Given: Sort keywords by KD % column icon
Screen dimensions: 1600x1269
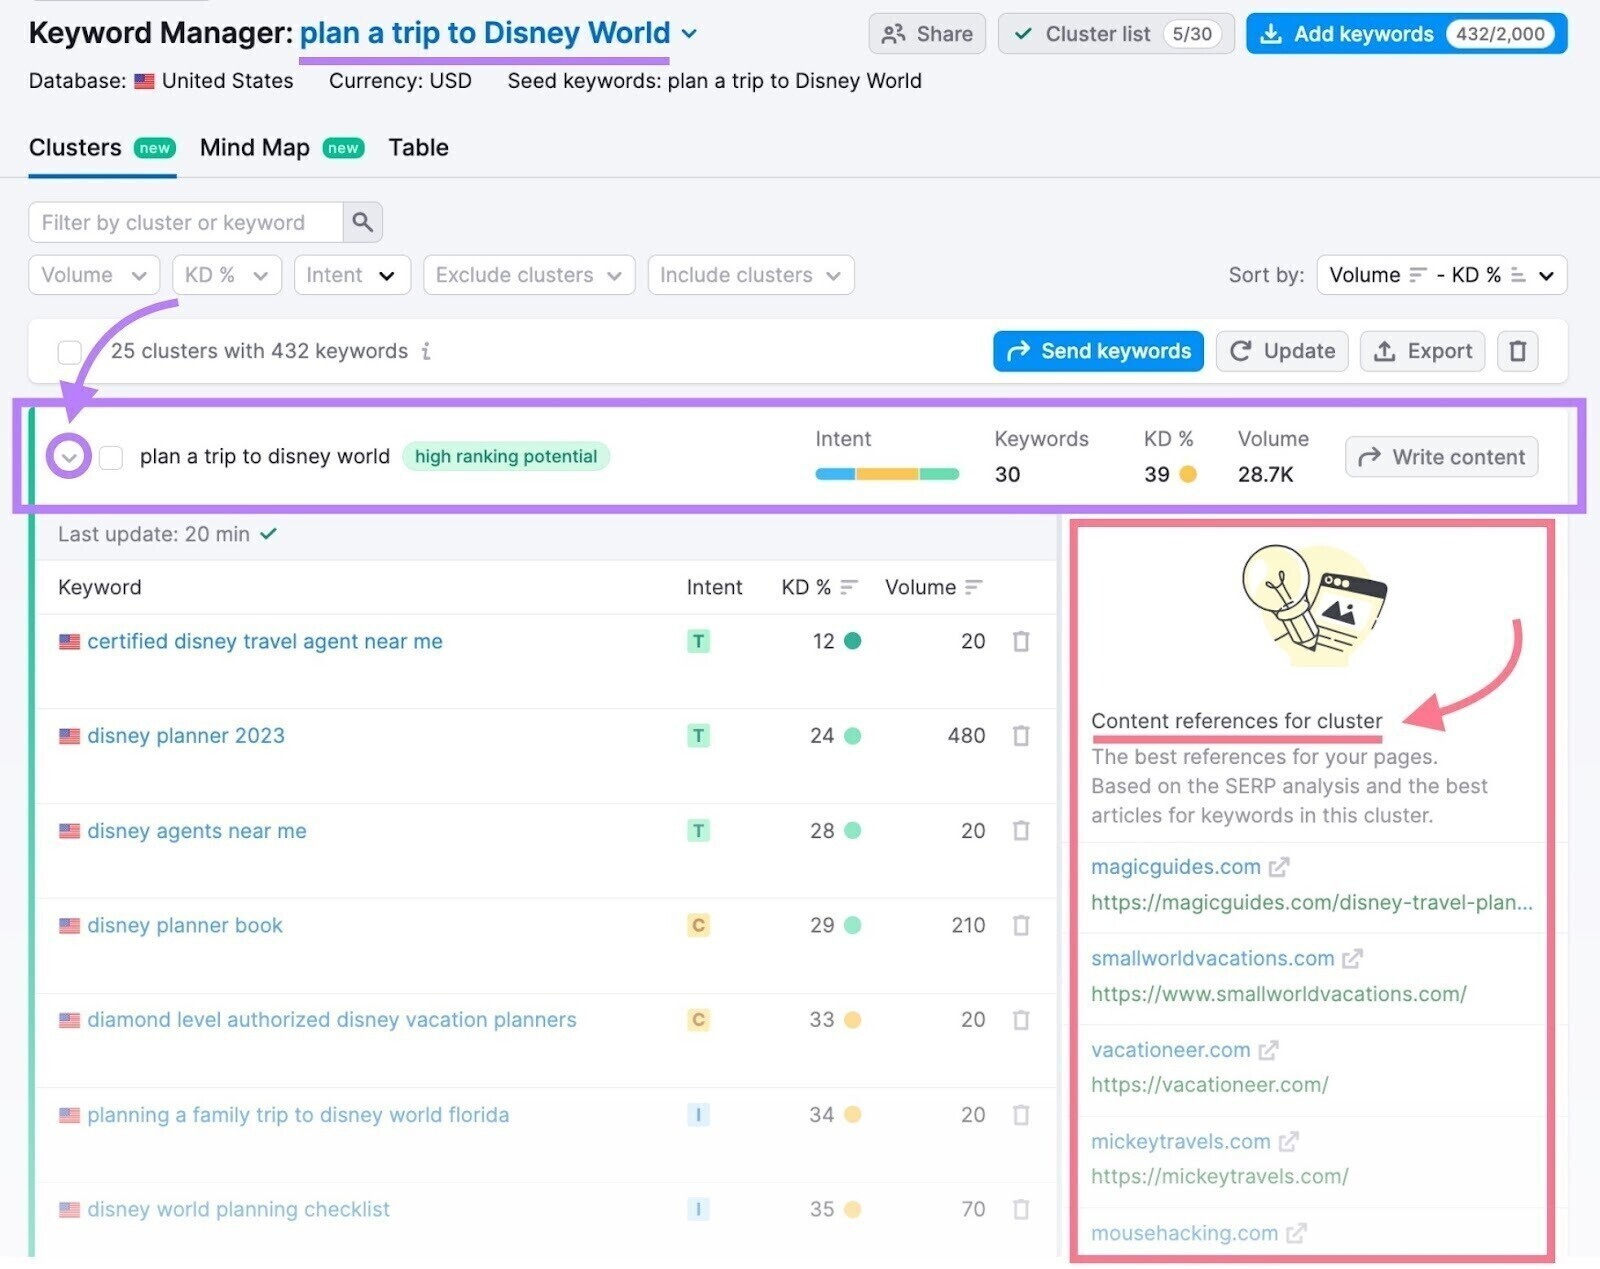Looking at the screenshot, I should pos(849,587).
